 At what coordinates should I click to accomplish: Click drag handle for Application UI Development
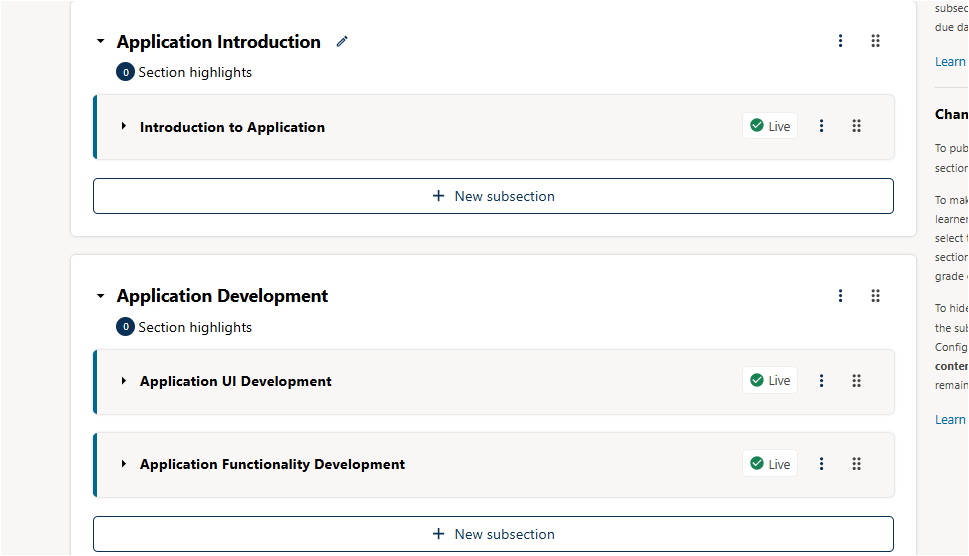(856, 381)
